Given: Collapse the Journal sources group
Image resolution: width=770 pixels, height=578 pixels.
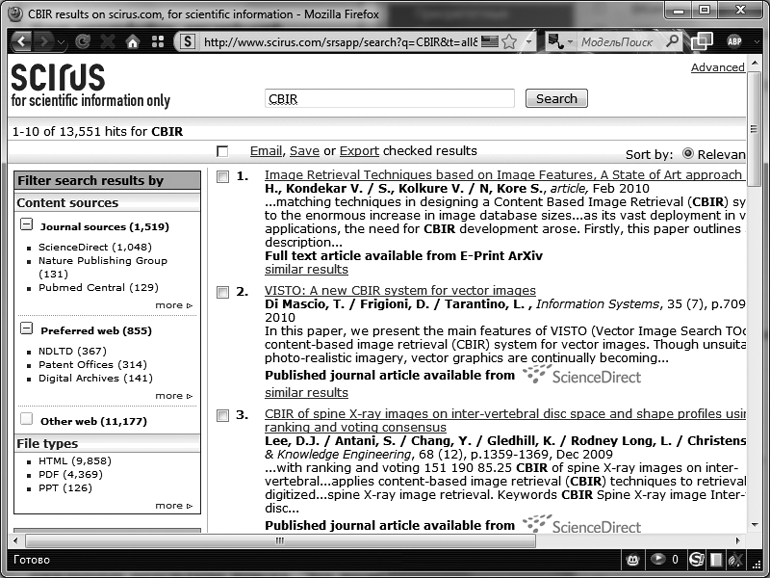Looking at the screenshot, I should tap(26, 226).
